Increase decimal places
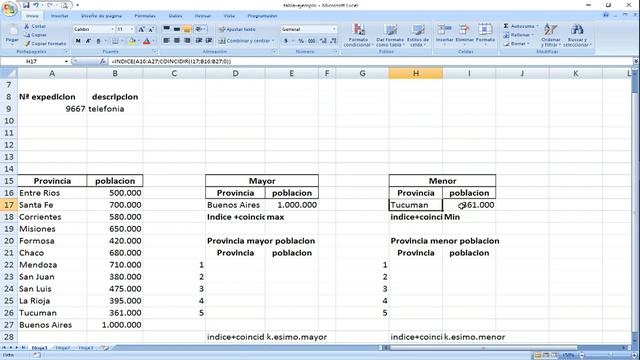 pyautogui.click(x=323, y=41)
